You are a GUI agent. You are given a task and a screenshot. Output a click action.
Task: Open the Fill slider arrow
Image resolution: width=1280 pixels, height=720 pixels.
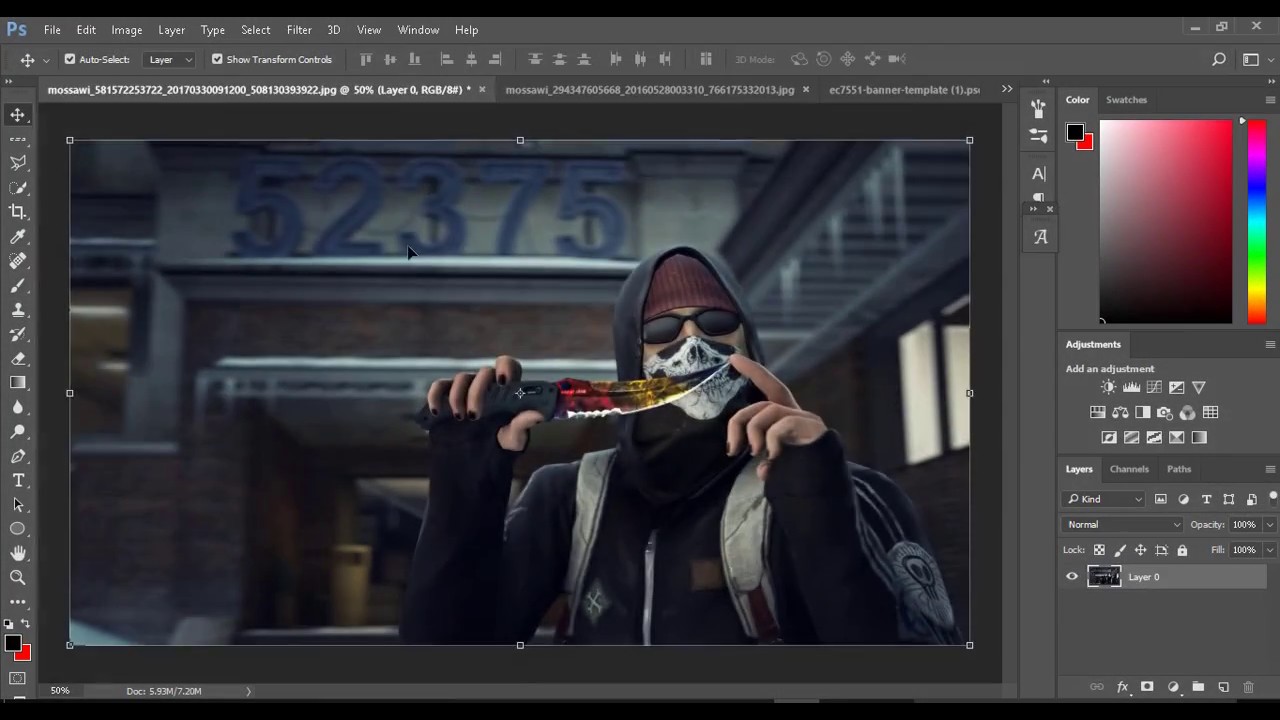pos(1270,550)
